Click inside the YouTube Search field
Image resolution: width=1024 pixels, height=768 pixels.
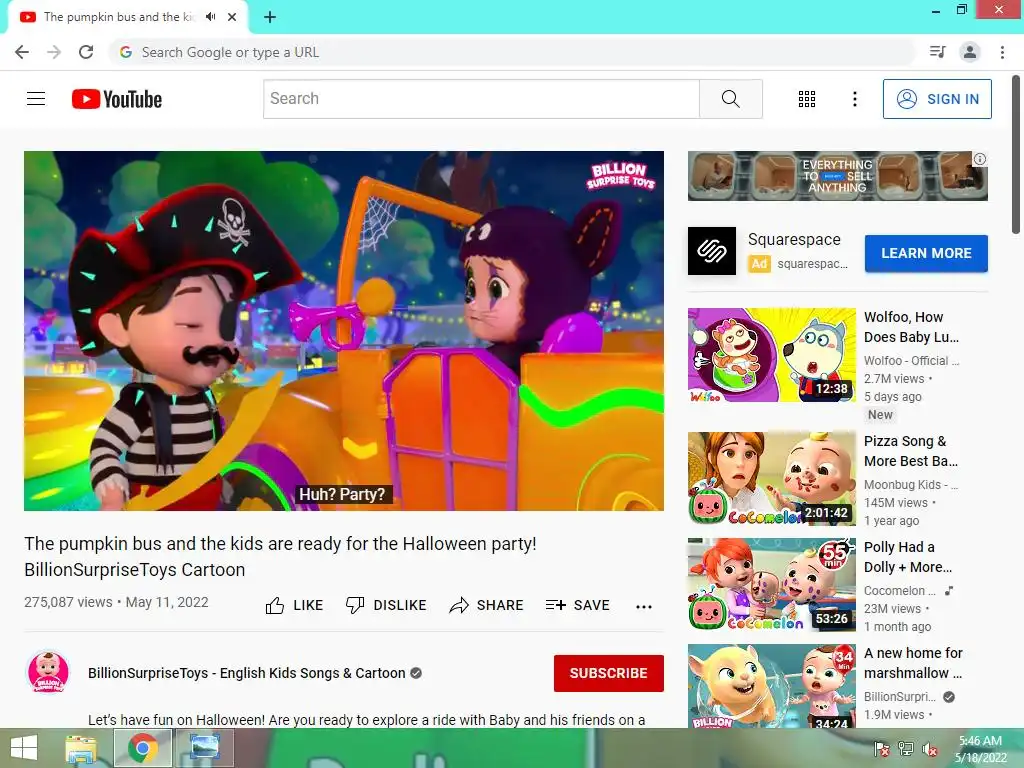(x=481, y=99)
